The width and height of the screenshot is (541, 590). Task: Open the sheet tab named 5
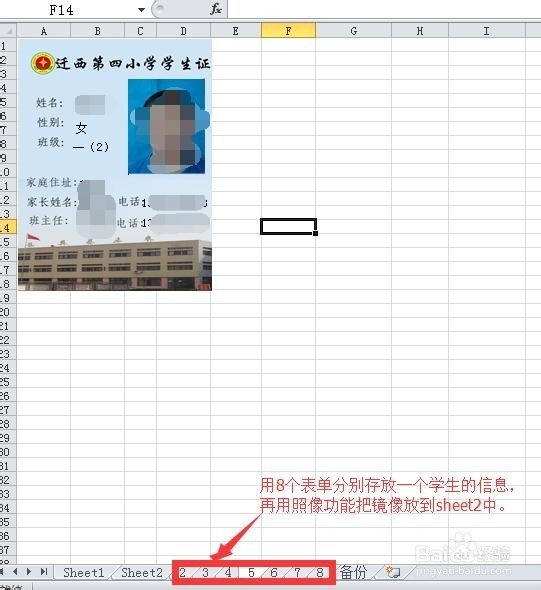pos(251,573)
